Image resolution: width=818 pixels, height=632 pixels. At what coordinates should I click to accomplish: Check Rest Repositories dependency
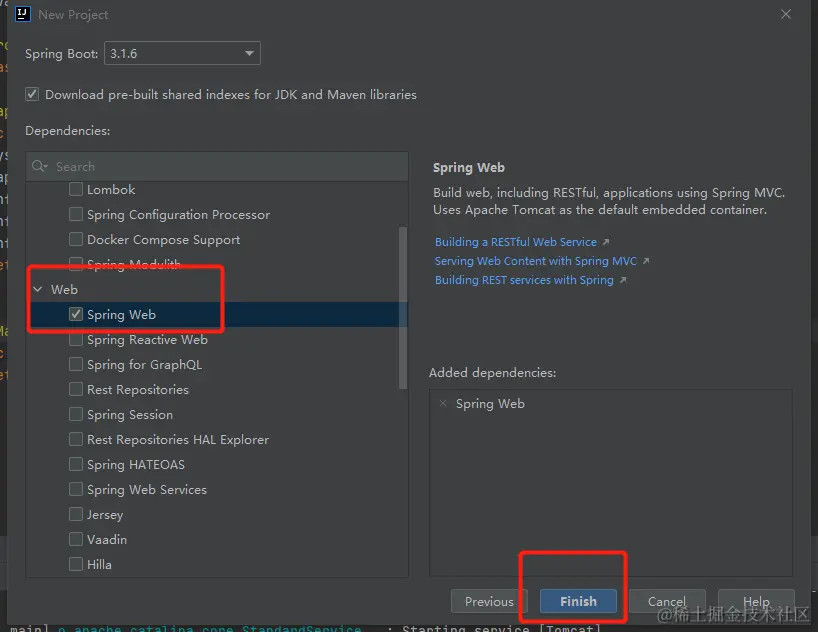pyautogui.click(x=76, y=389)
